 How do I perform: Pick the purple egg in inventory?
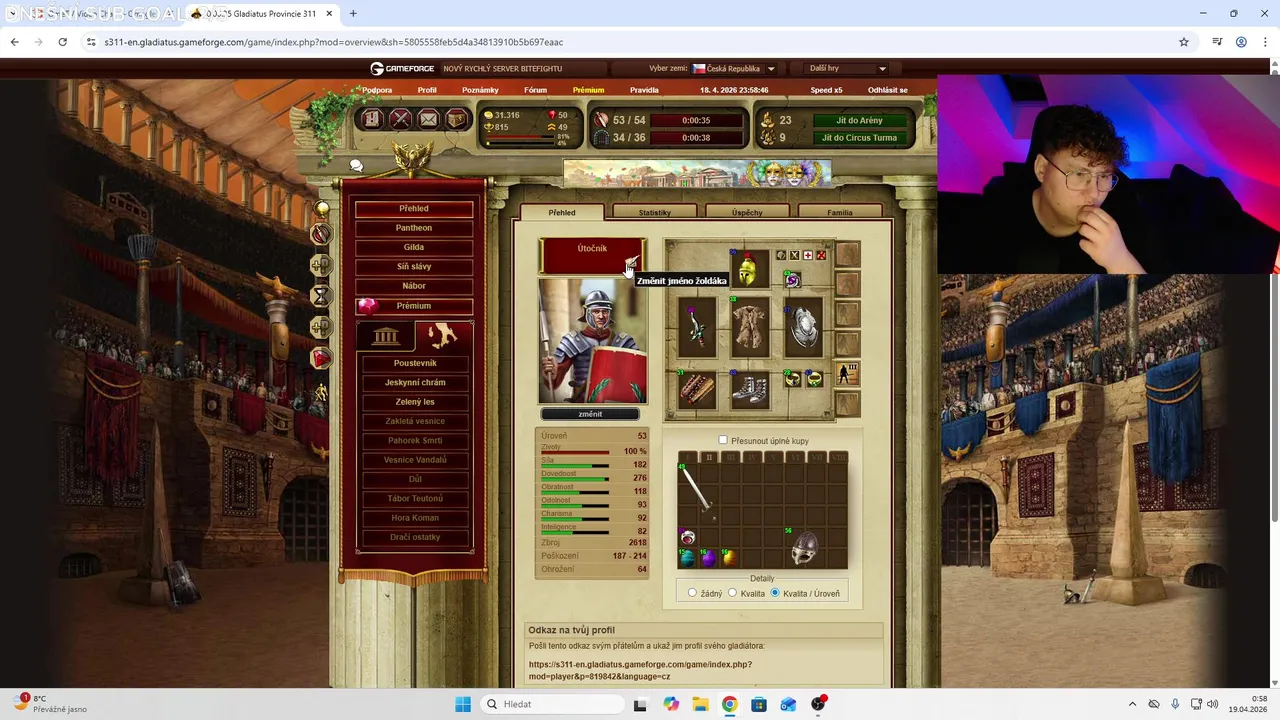(708, 557)
